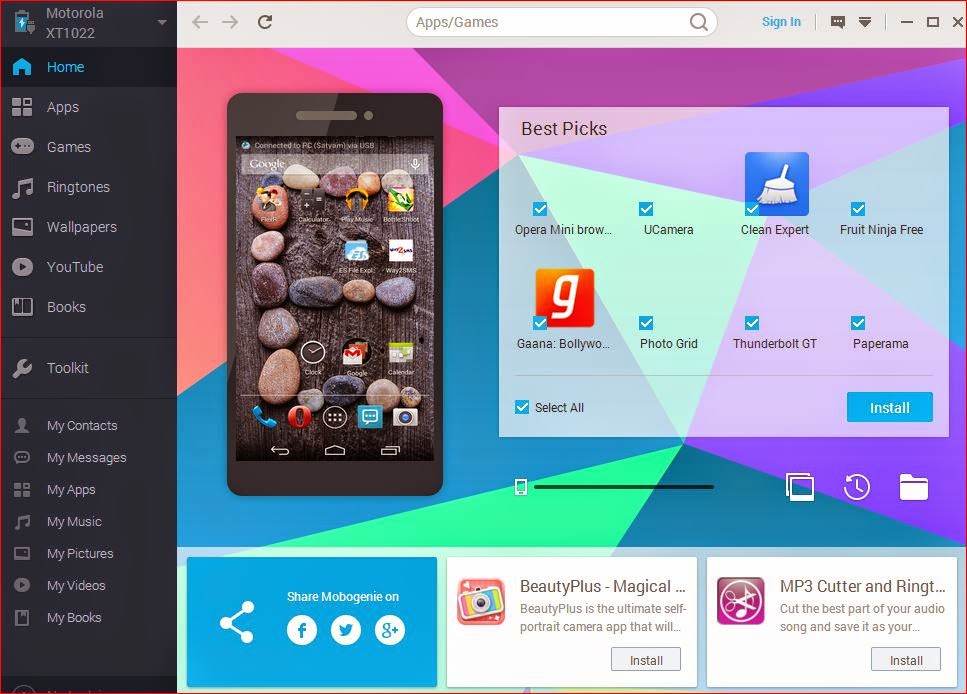
Task: Open the Apps section
Action: pos(89,107)
